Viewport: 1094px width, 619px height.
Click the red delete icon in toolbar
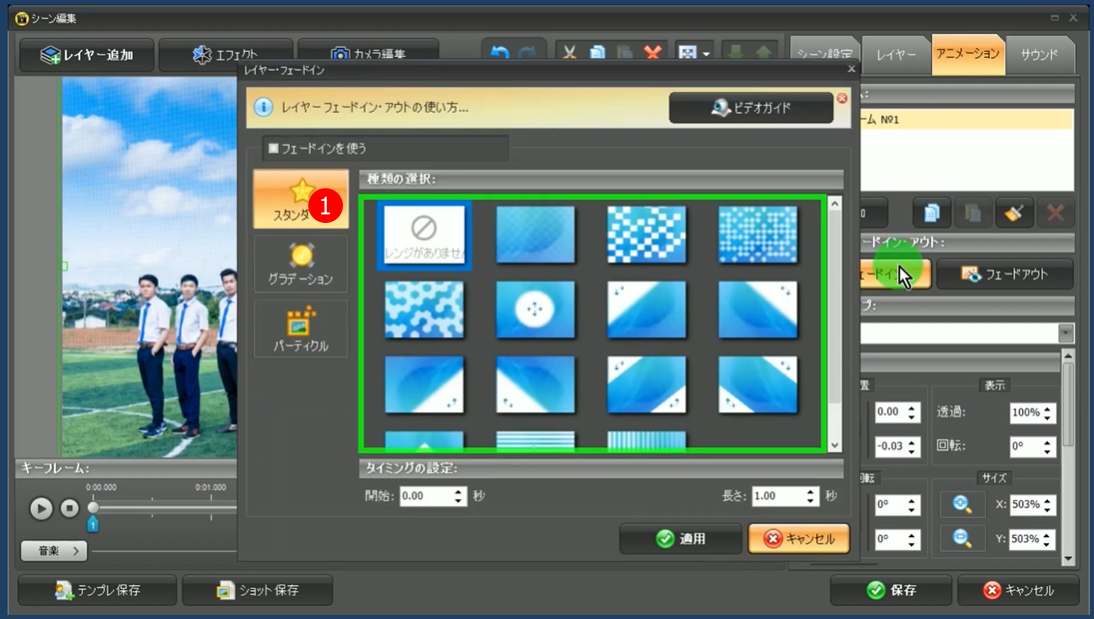coord(654,54)
